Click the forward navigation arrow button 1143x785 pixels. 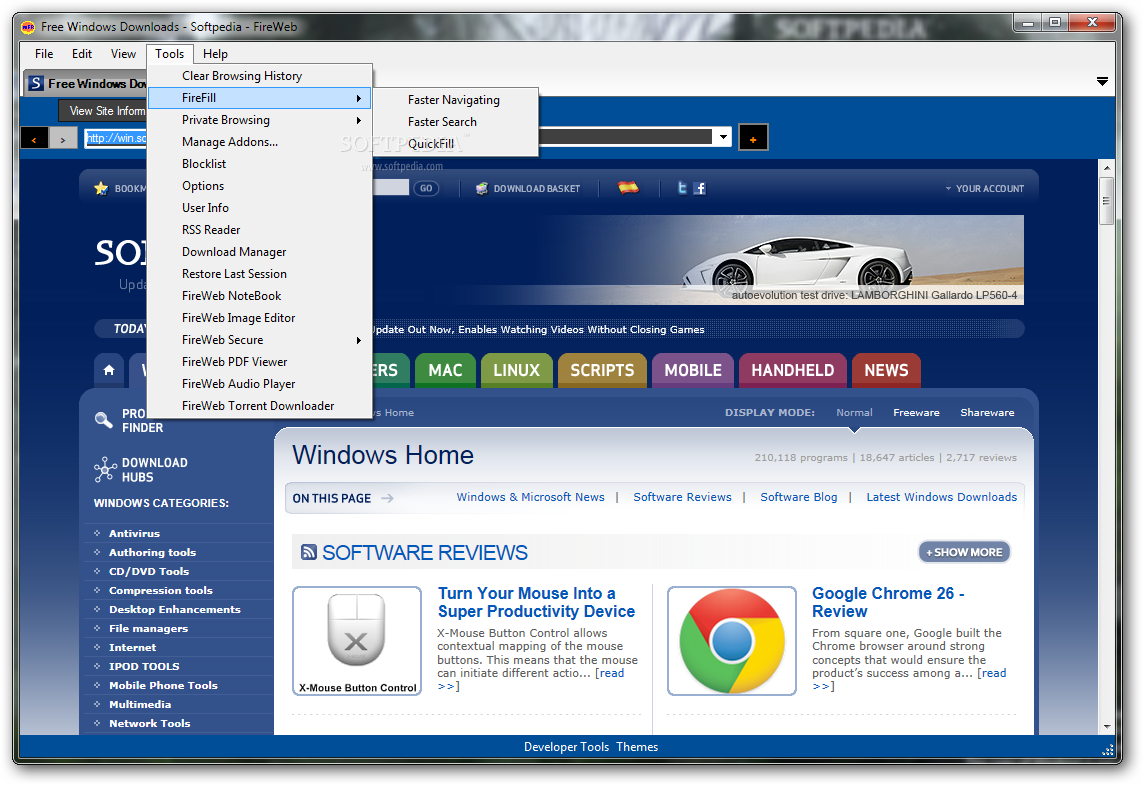pos(63,138)
